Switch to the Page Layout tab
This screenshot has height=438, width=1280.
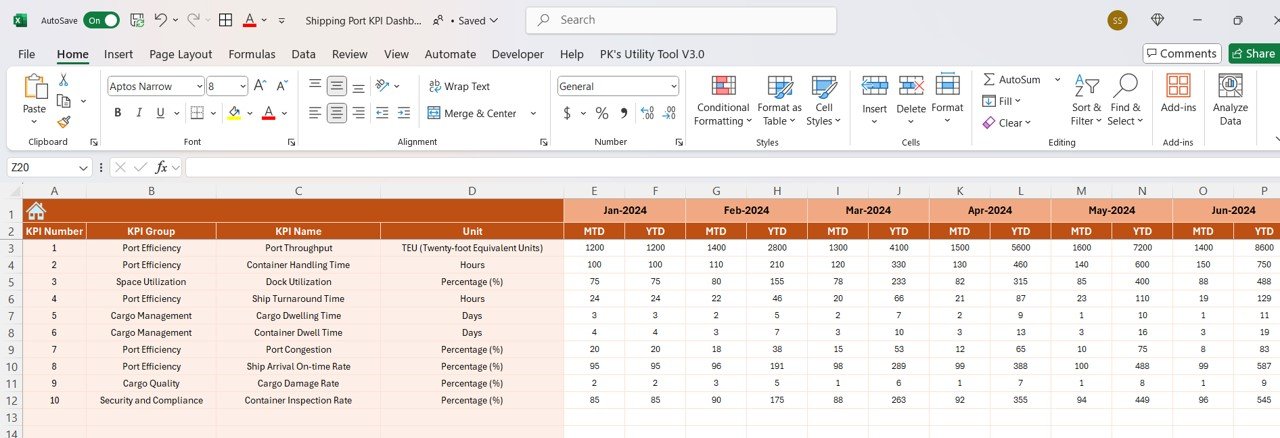(181, 54)
